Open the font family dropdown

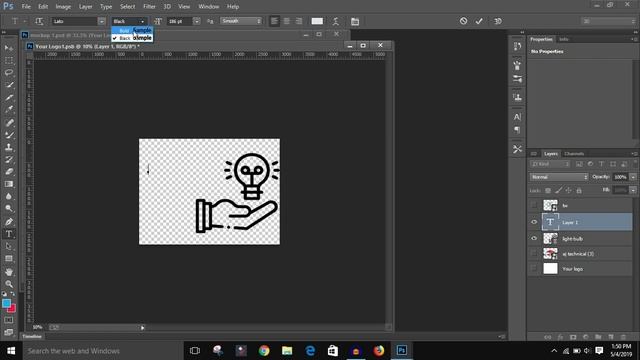click(101, 21)
